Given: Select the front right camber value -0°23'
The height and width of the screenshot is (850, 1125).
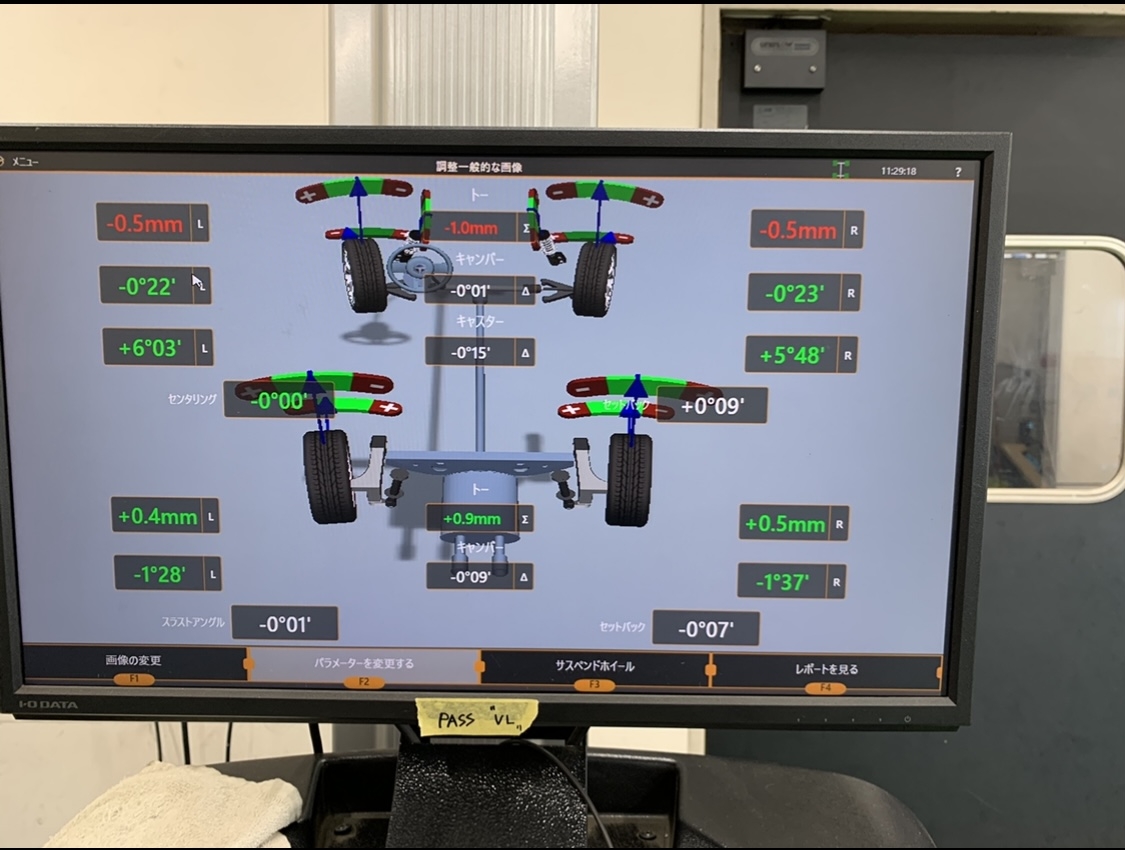Looking at the screenshot, I should 794,294.
